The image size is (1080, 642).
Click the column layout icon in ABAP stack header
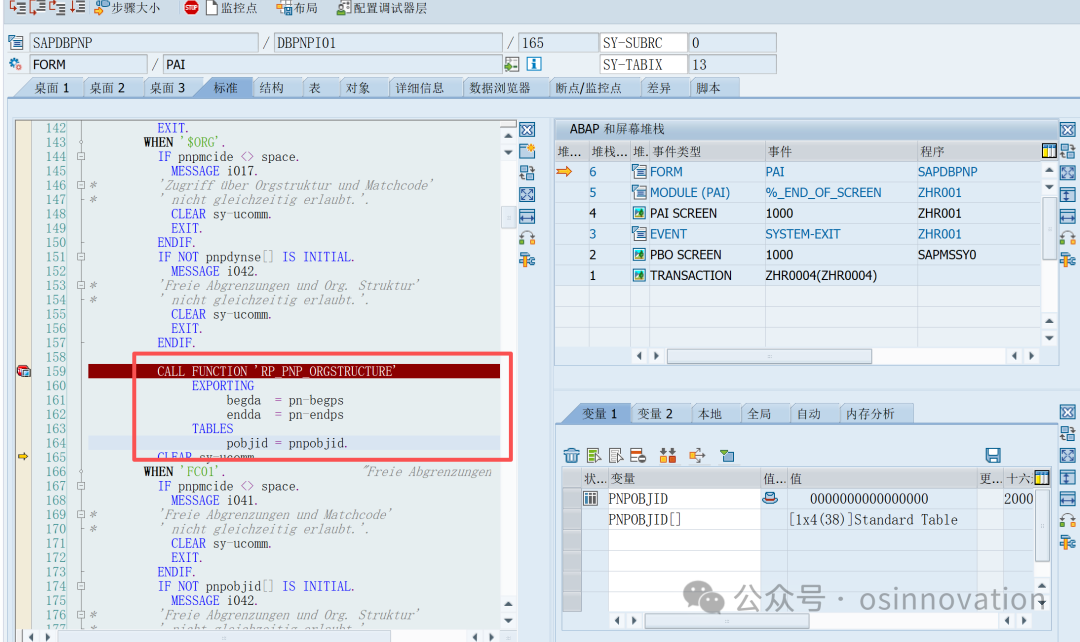coord(1049,151)
